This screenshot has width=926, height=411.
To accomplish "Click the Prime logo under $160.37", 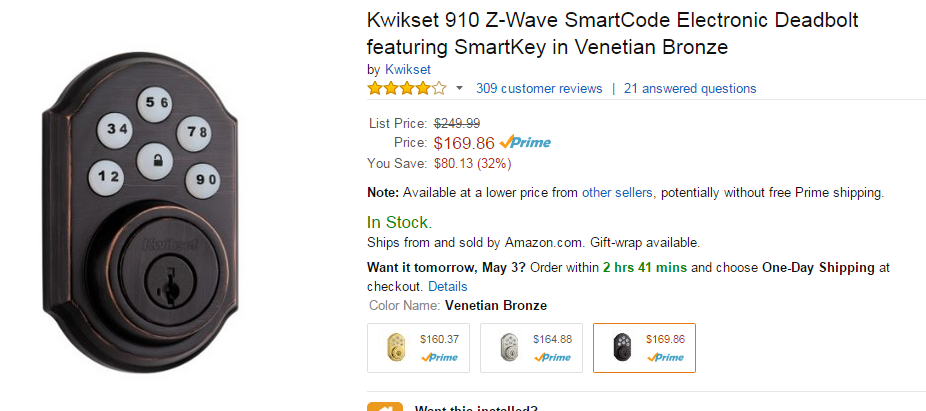I will (440, 357).
